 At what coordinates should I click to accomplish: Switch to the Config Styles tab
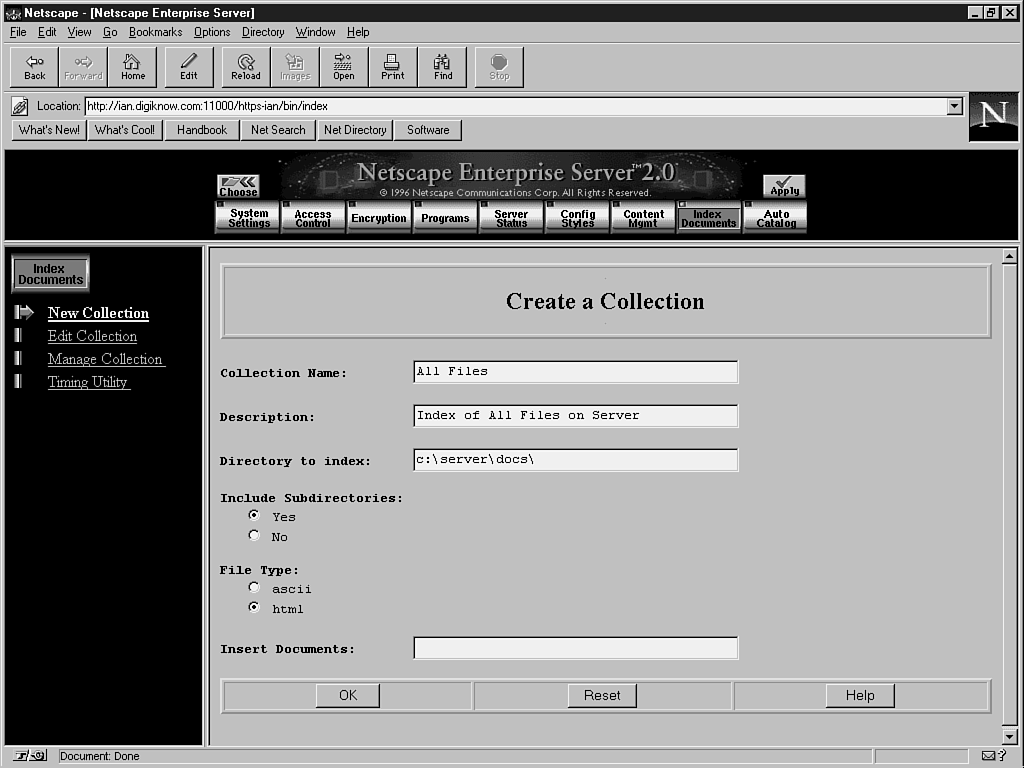tap(577, 217)
